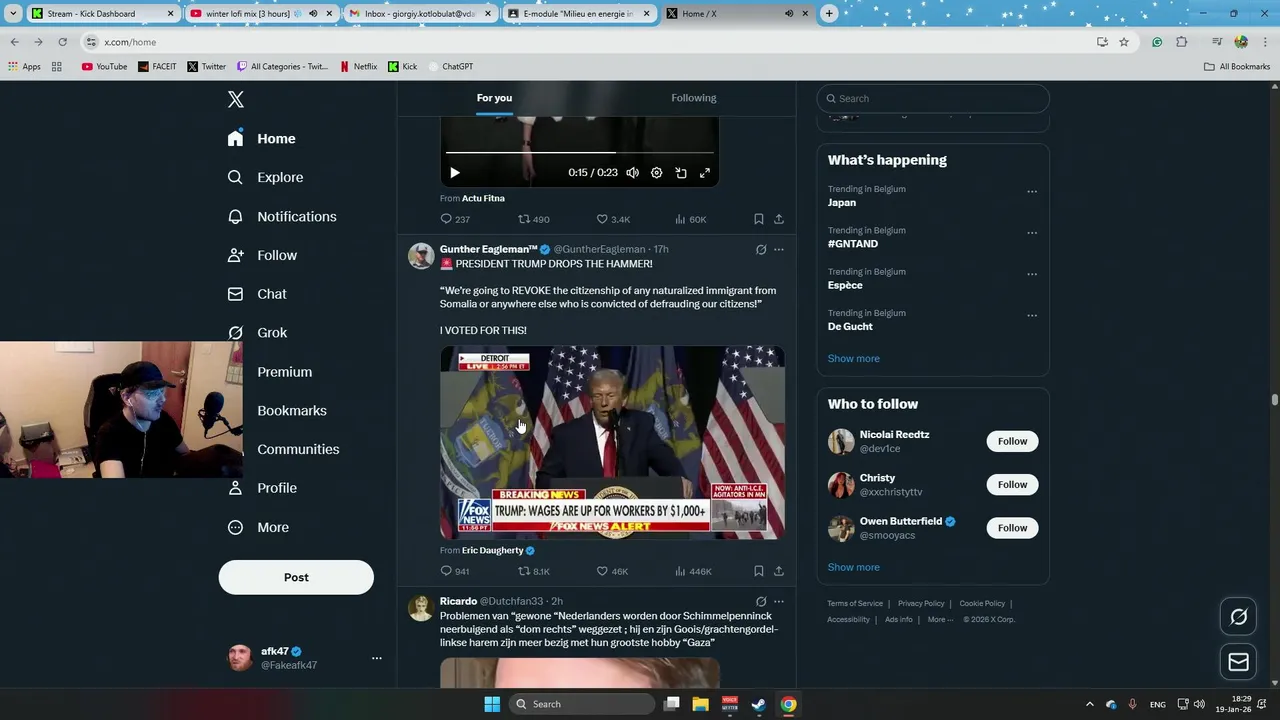1280x720 pixels.
Task: Like the post with 46K likes
Action: click(x=612, y=571)
